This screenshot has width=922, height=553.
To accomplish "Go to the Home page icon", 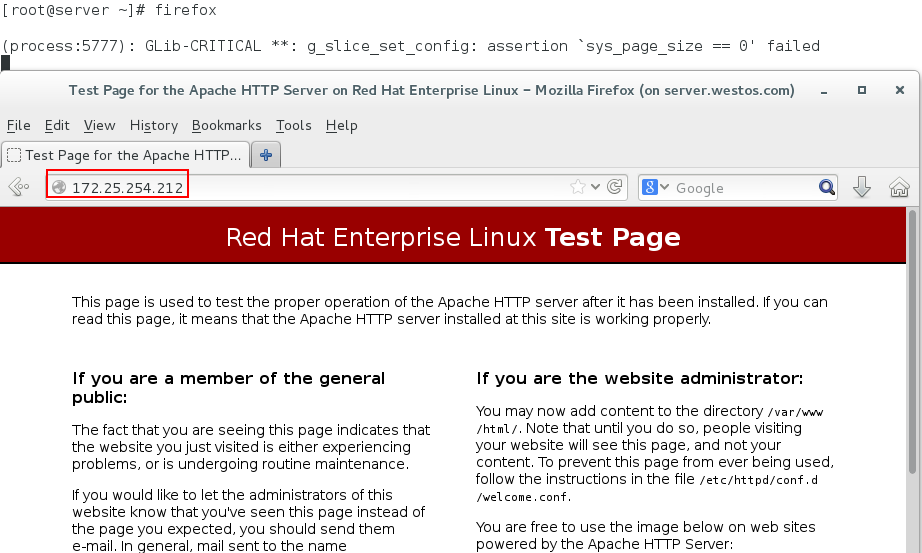I will tap(899, 187).
